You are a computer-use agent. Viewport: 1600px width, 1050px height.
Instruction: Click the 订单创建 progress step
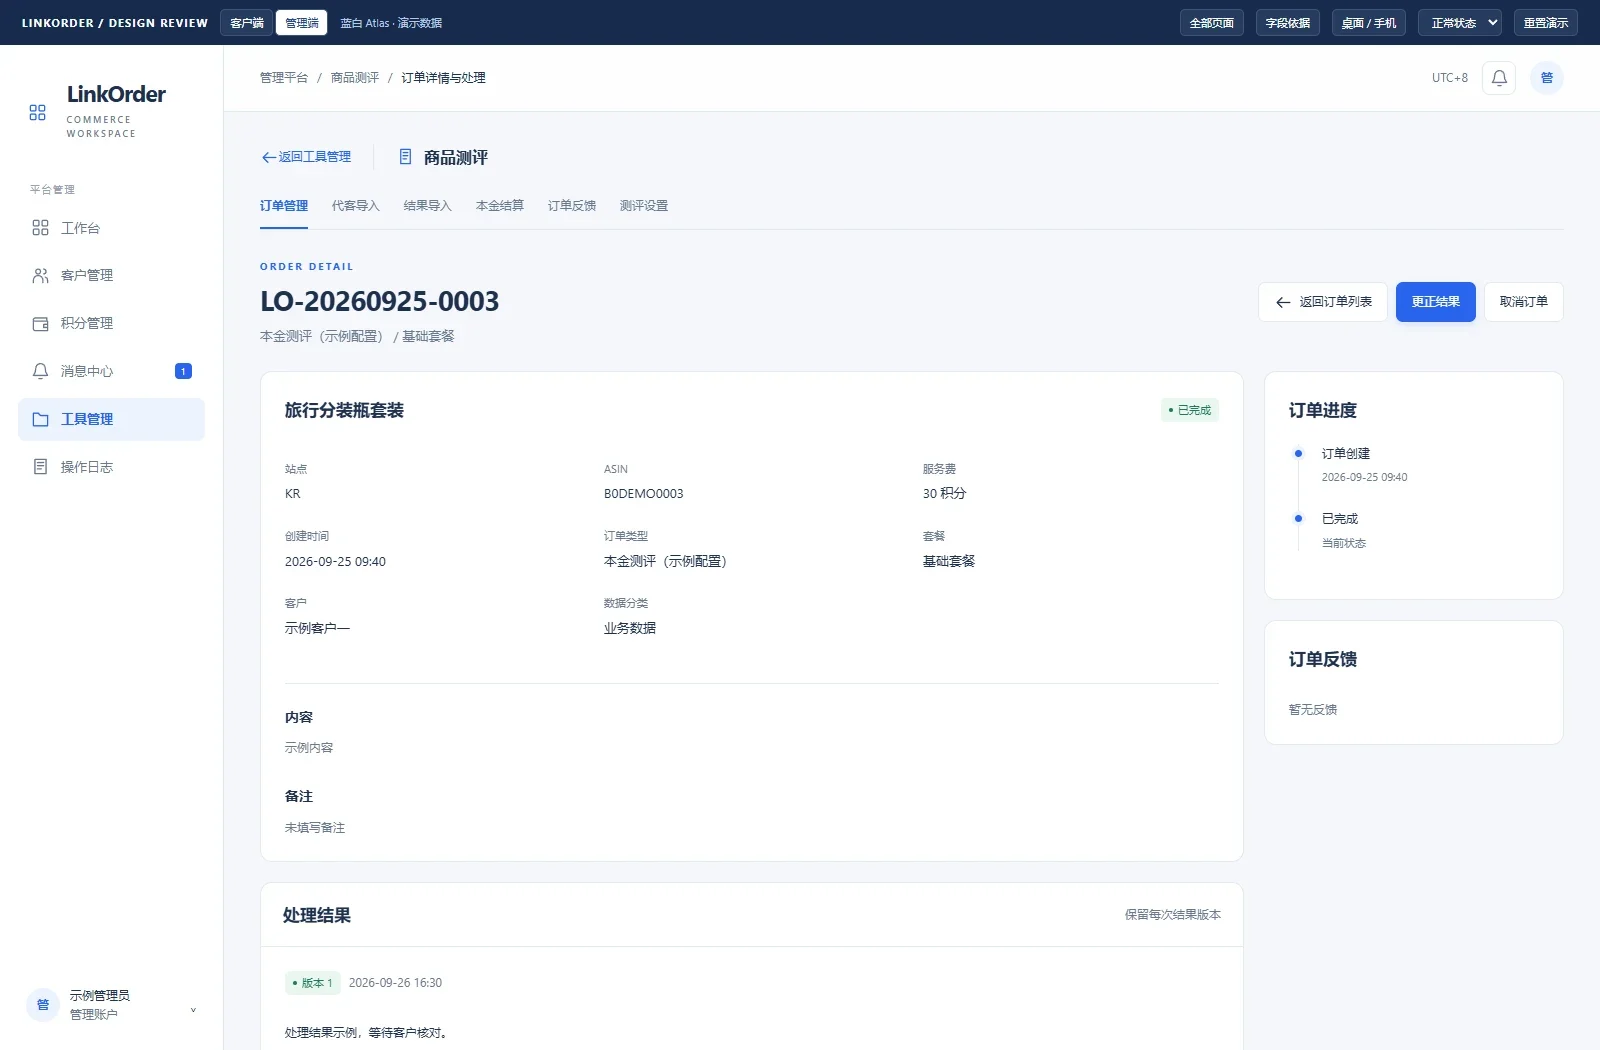point(1346,454)
